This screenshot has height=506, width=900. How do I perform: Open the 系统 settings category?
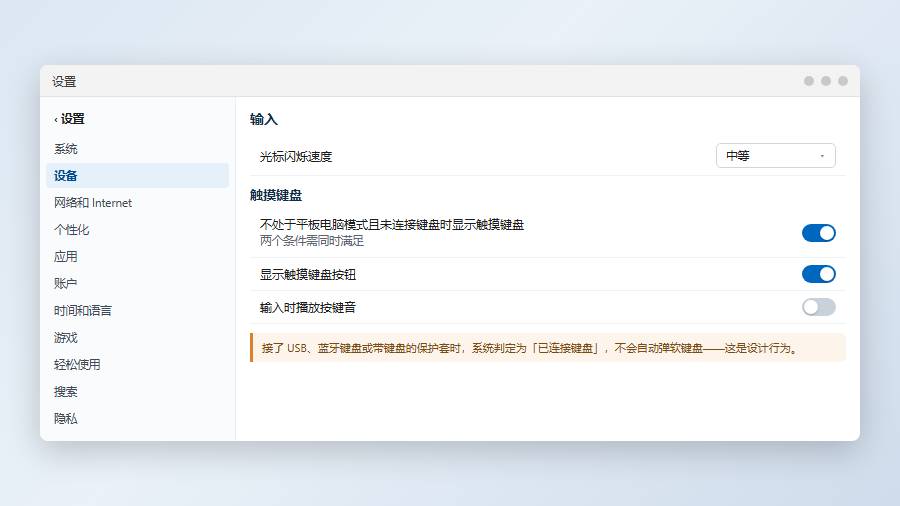[137, 149]
